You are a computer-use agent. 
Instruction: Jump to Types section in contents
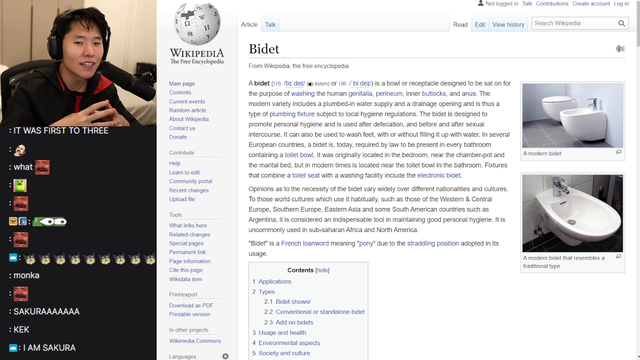267,292
